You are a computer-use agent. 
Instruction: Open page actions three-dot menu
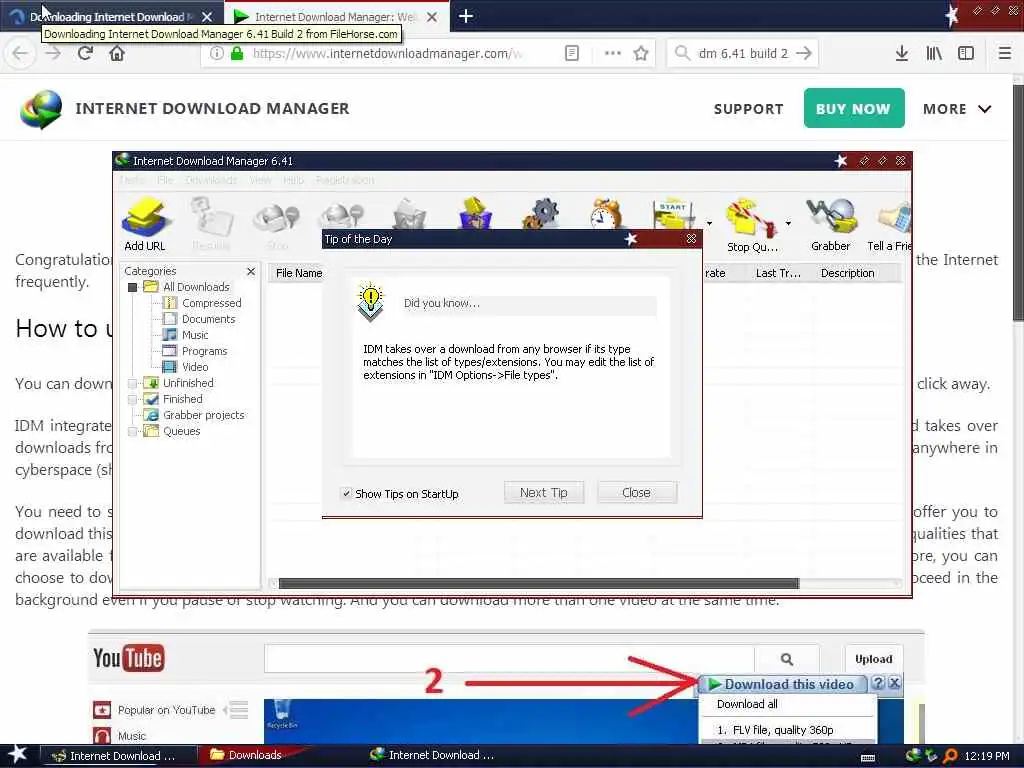613,54
